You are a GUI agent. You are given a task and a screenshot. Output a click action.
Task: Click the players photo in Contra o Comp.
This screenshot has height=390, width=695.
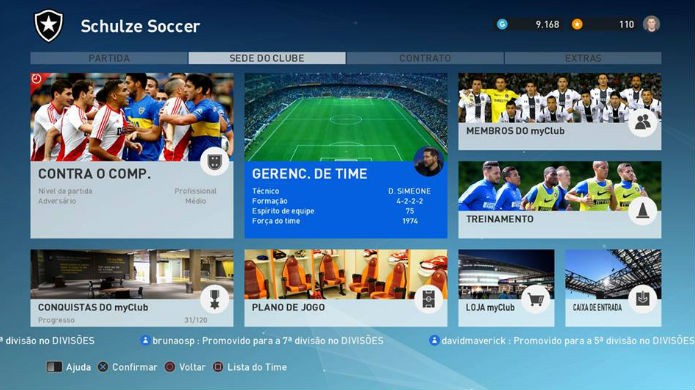point(132,117)
